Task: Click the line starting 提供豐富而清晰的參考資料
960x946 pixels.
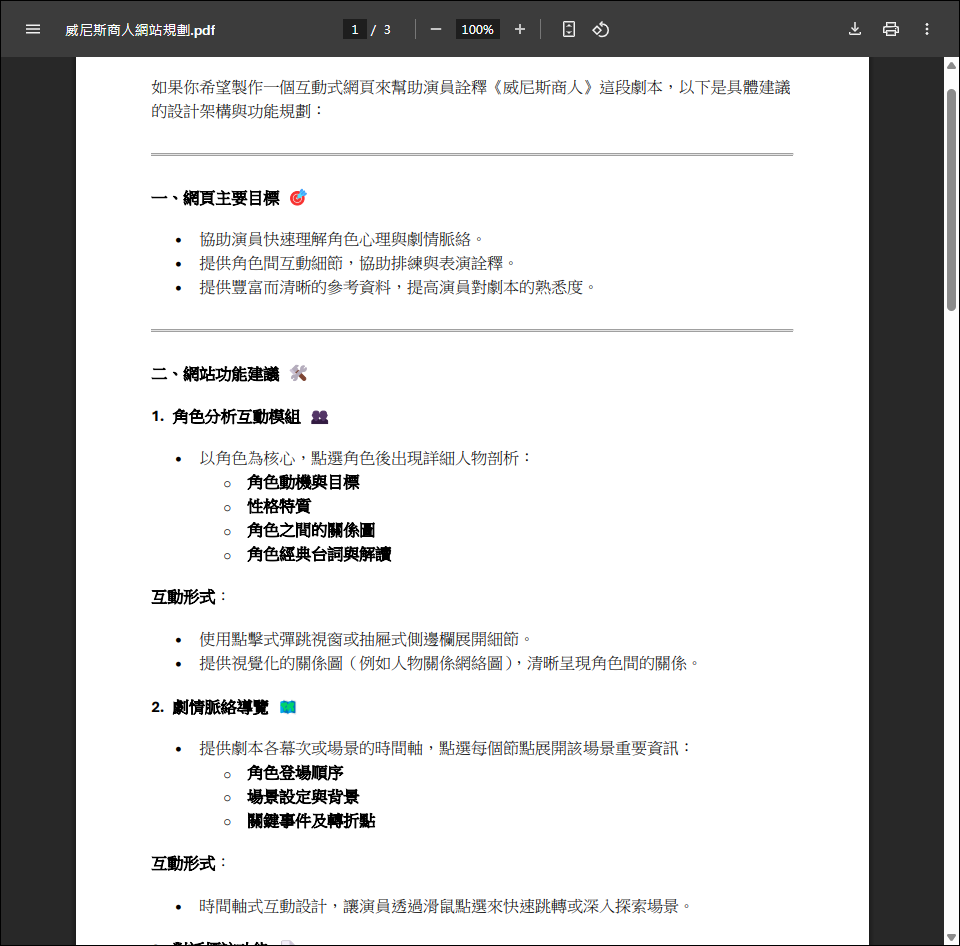Action: [397, 287]
